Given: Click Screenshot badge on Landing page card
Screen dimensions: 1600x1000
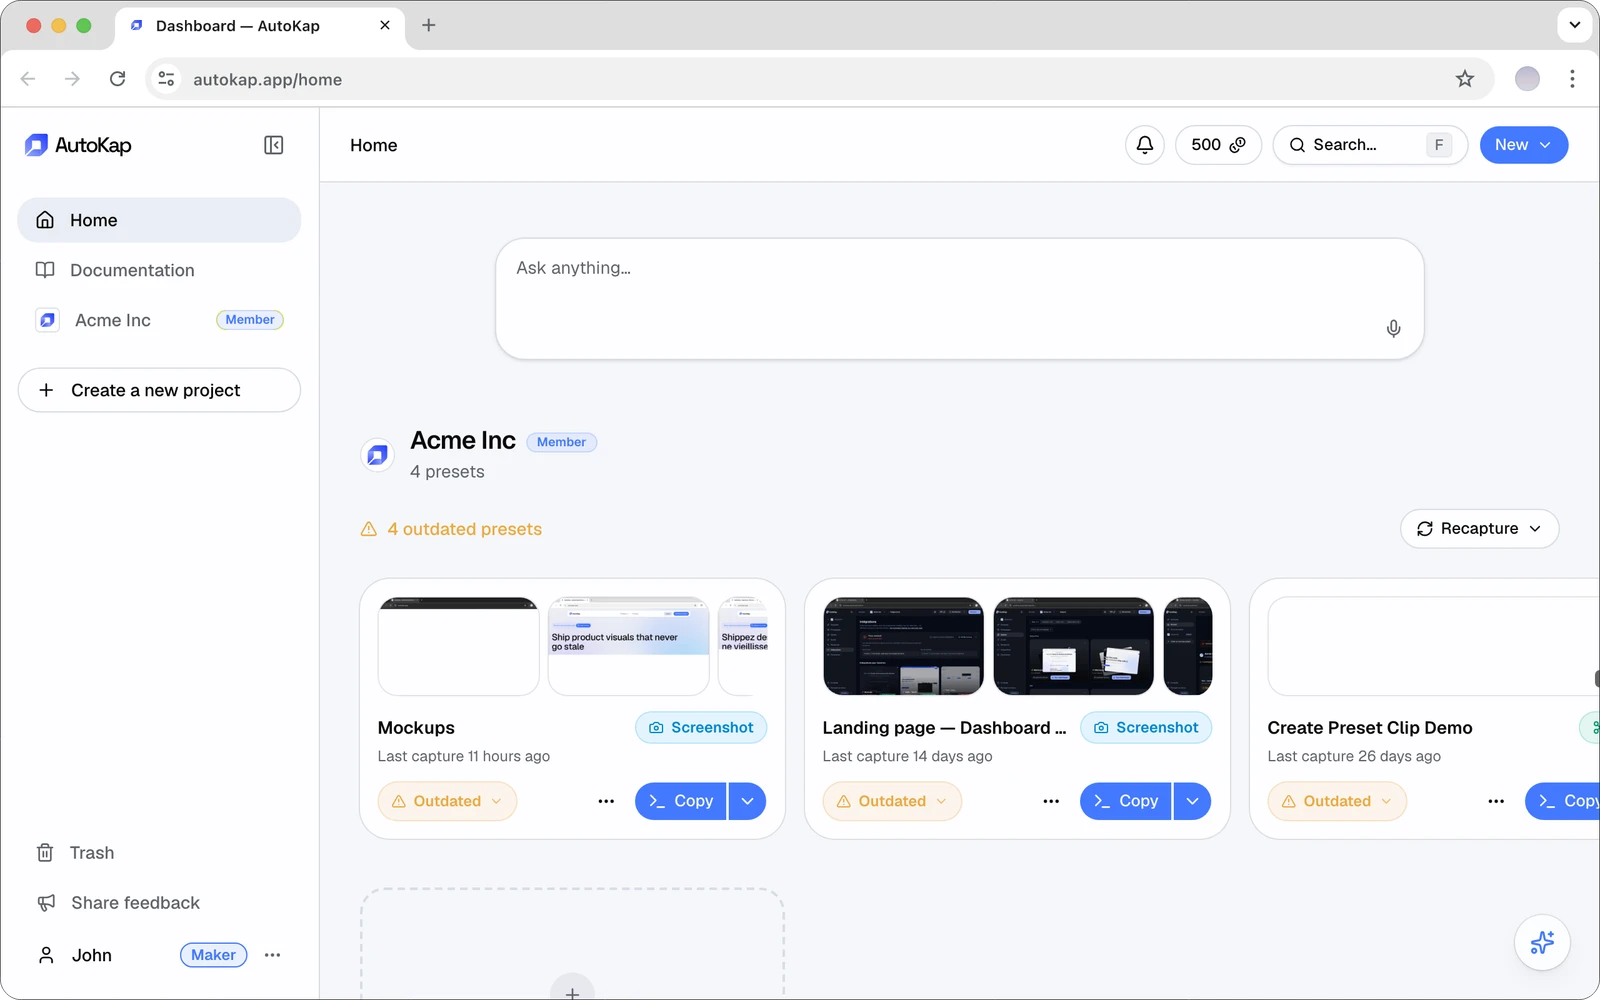Looking at the screenshot, I should click(x=1146, y=728).
